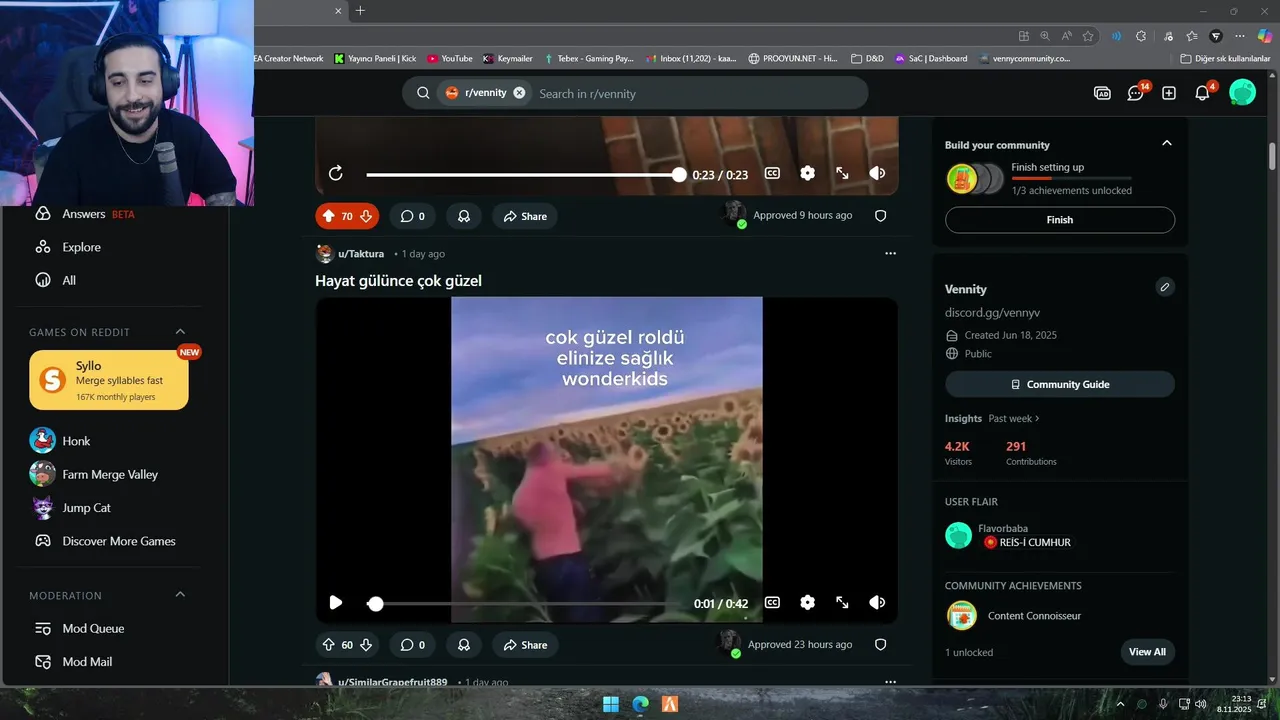Share the post approved 23 hours ago

525,645
